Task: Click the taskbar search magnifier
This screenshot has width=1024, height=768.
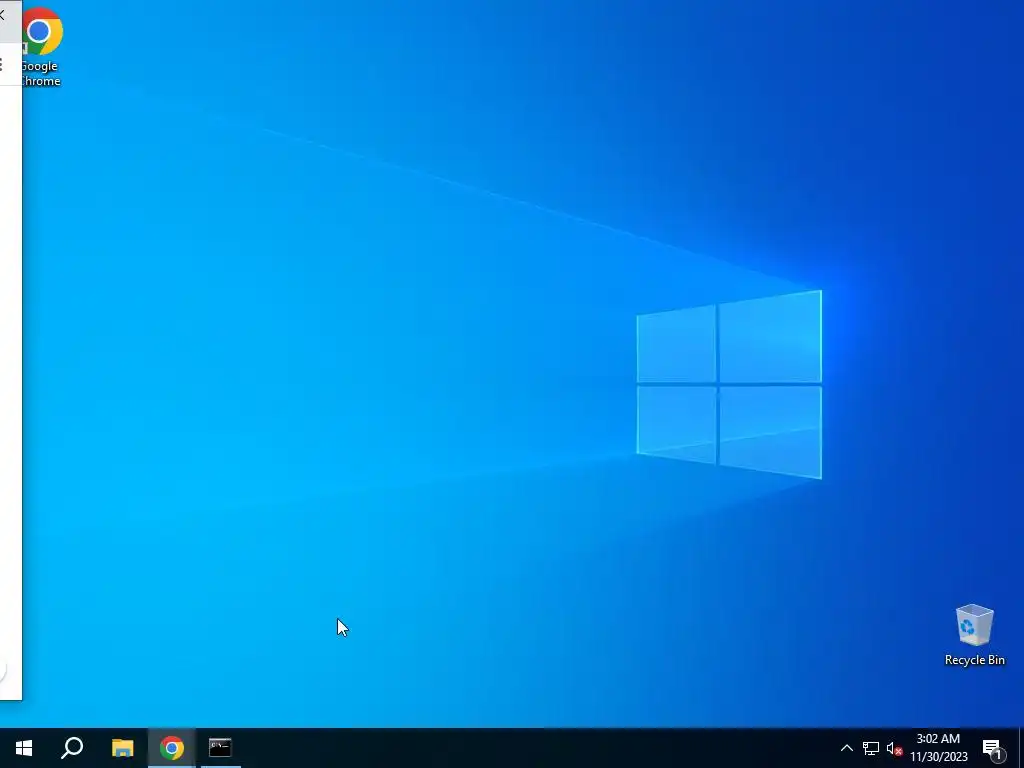Action: click(72, 748)
